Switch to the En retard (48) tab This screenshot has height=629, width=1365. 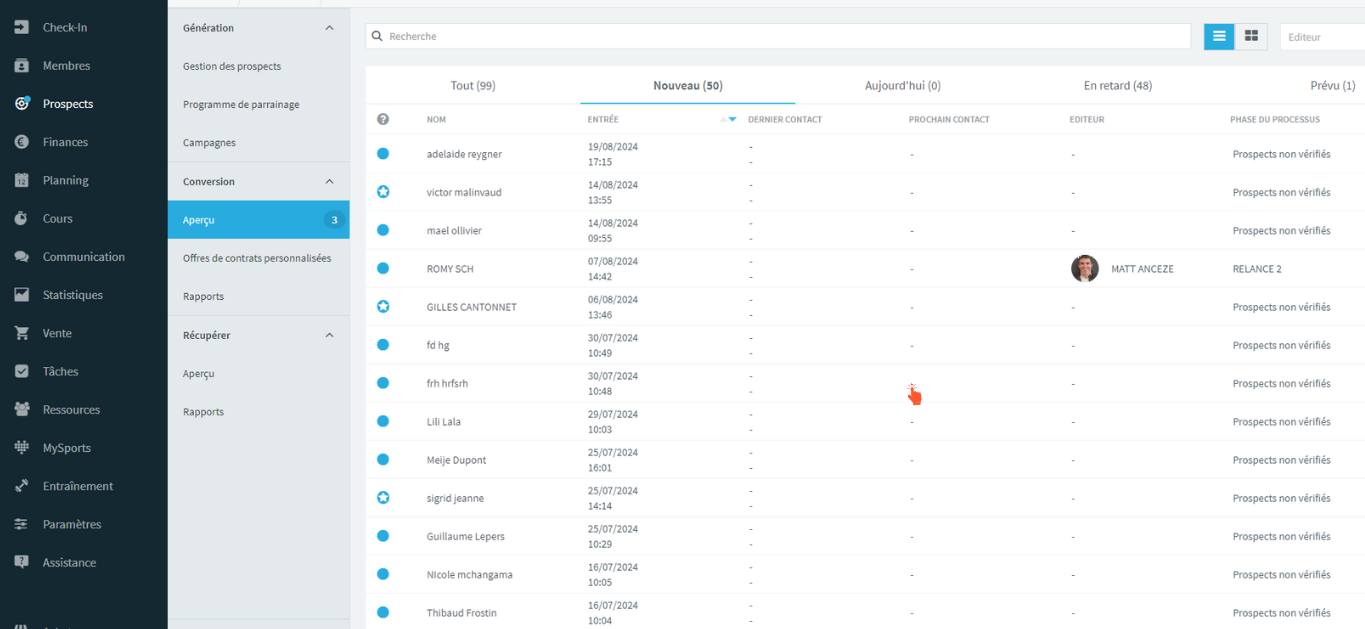[x=1118, y=86]
